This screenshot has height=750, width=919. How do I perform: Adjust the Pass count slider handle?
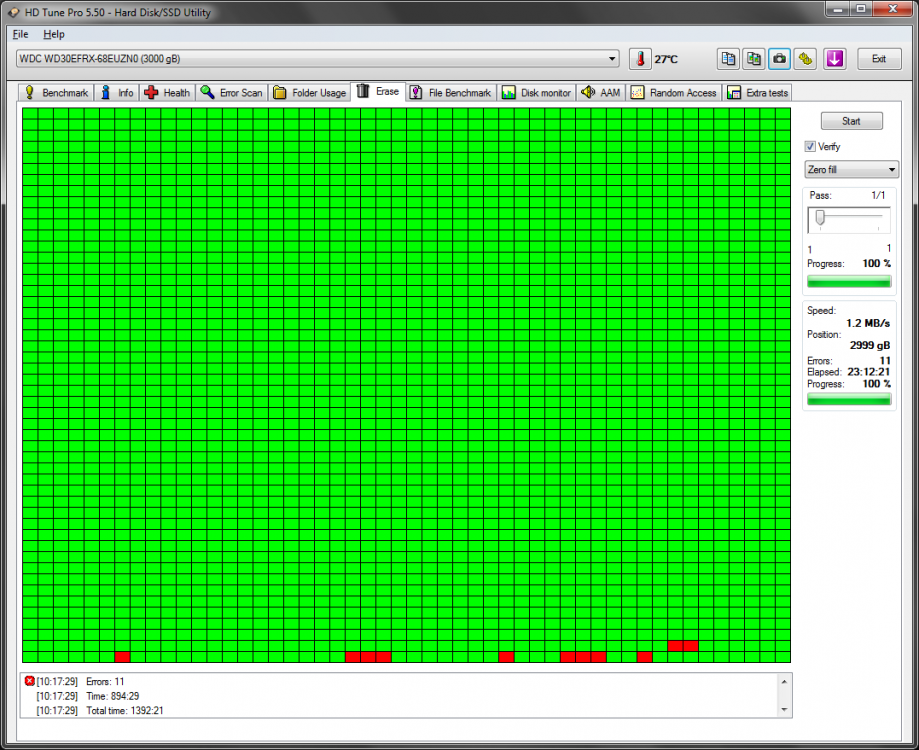click(x=821, y=218)
